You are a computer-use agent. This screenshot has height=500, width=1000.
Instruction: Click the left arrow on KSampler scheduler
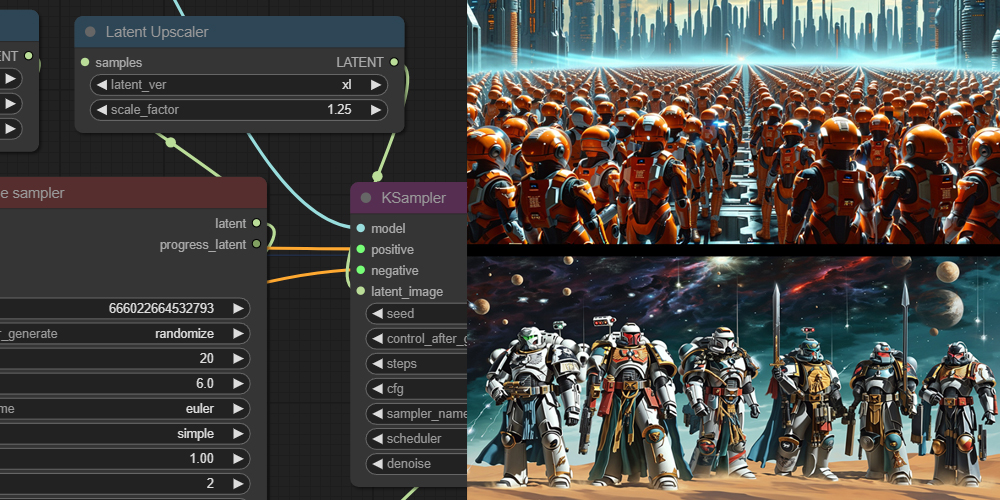click(377, 439)
